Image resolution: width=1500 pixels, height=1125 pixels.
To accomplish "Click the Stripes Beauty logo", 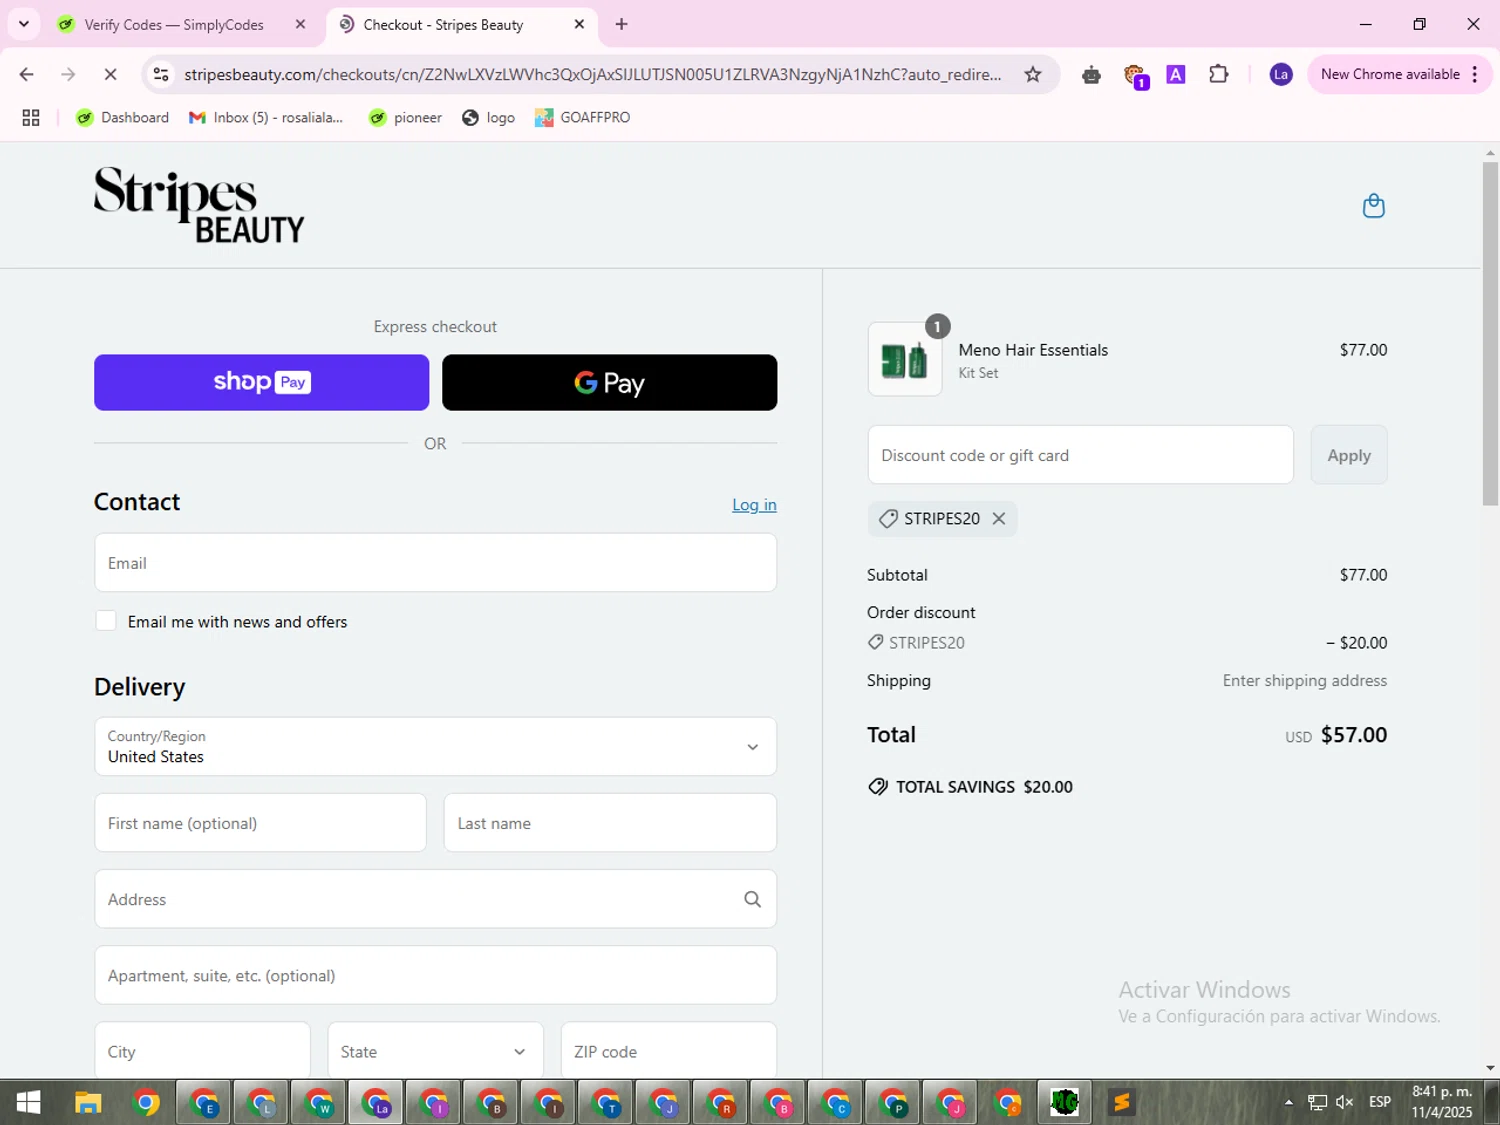I will 199,205.
